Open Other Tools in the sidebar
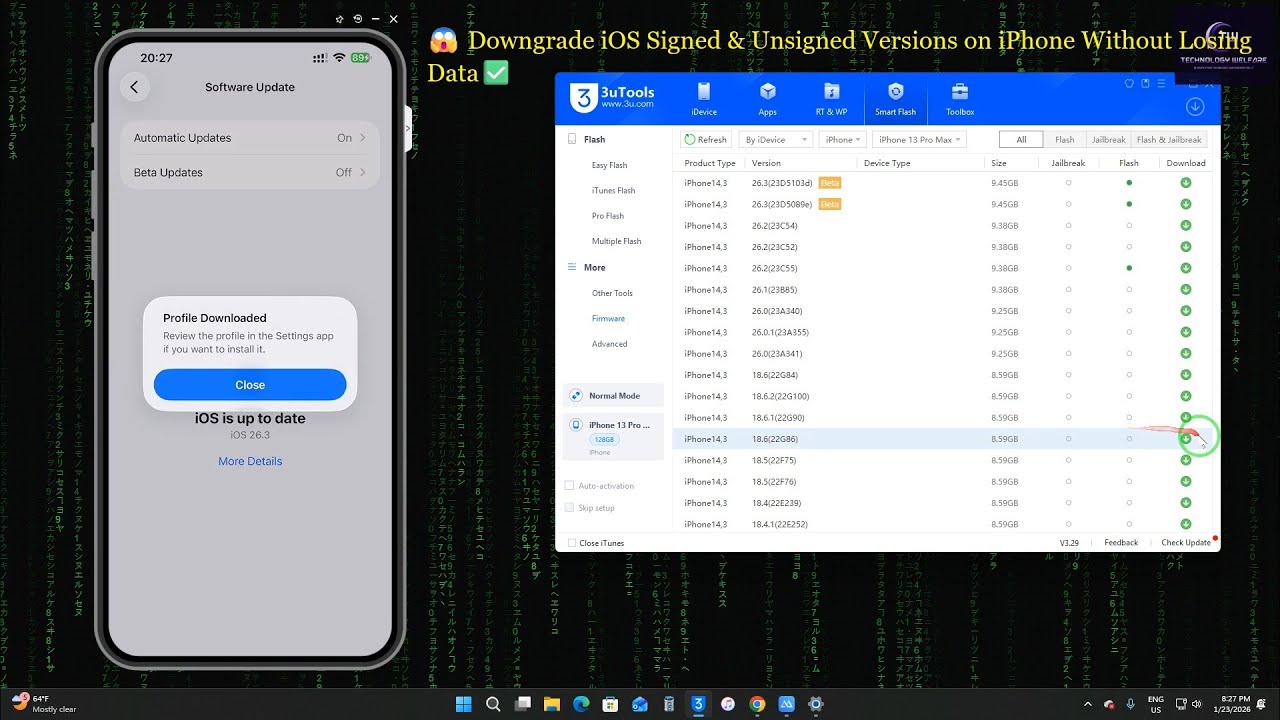Viewport: 1280px width, 720px height. tap(612, 293)
